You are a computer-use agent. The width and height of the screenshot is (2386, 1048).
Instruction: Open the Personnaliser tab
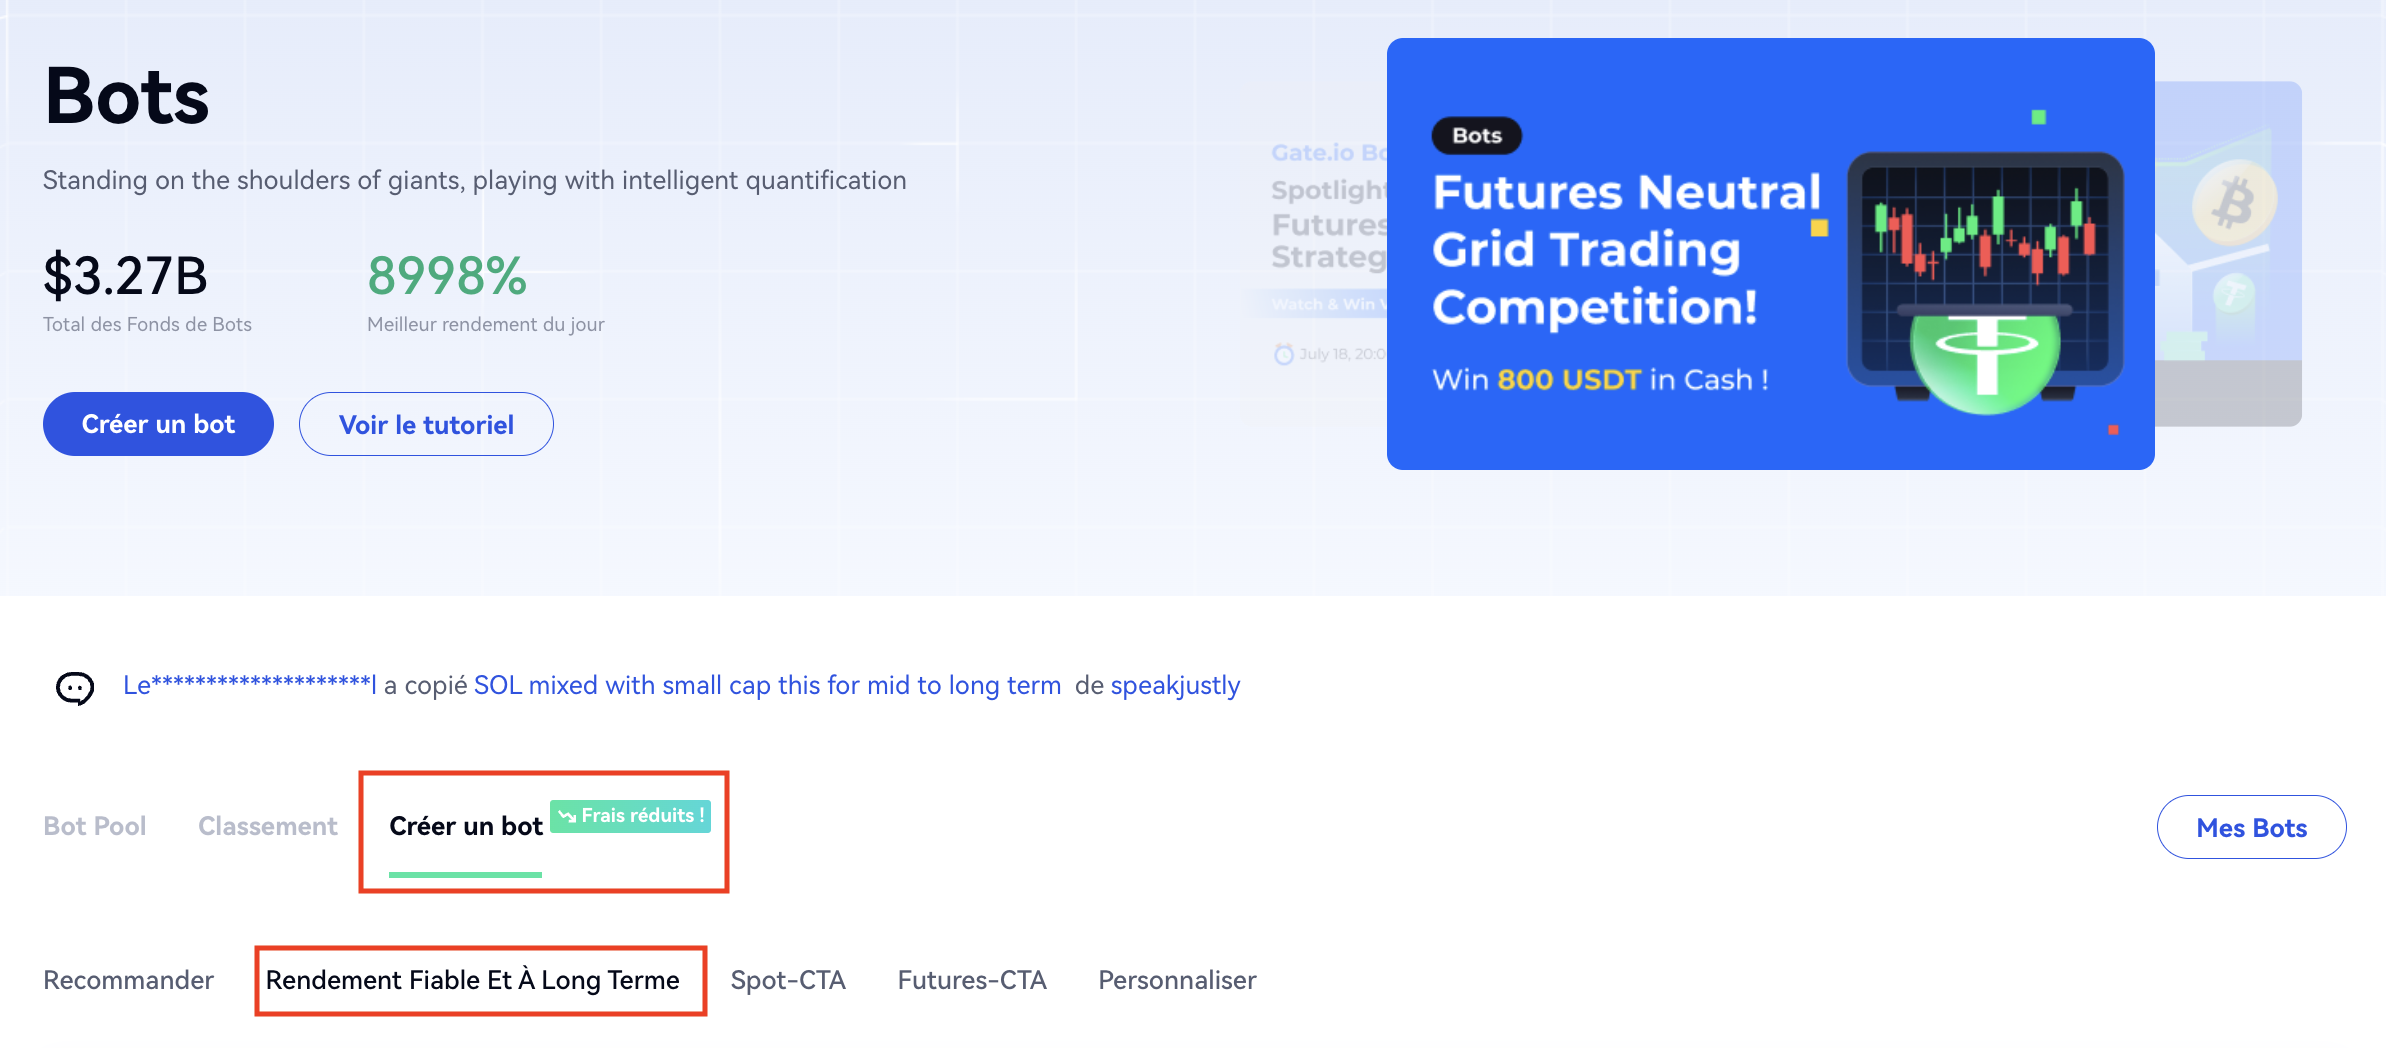(1177, 980)
